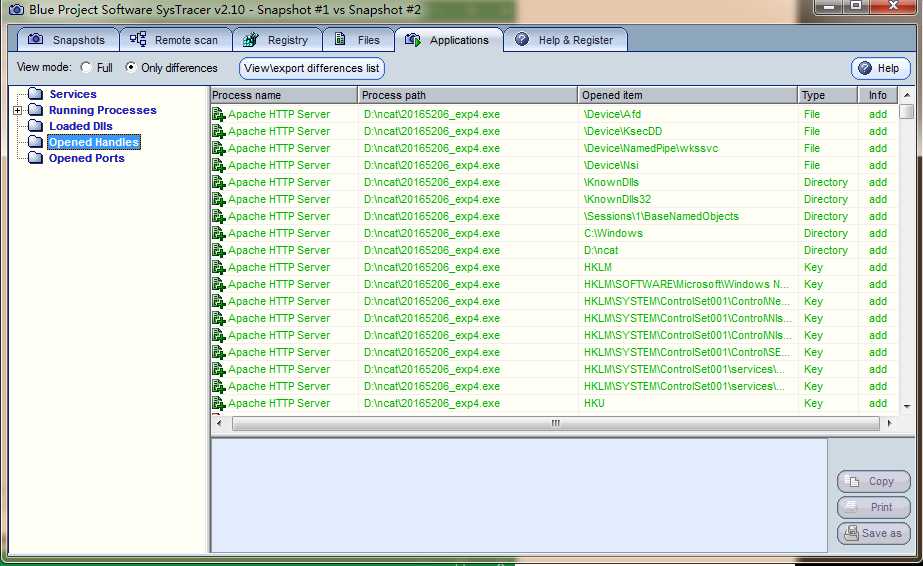
Task: Click the process icon in the \KnownDlls32 row
Action: point(218,200)
